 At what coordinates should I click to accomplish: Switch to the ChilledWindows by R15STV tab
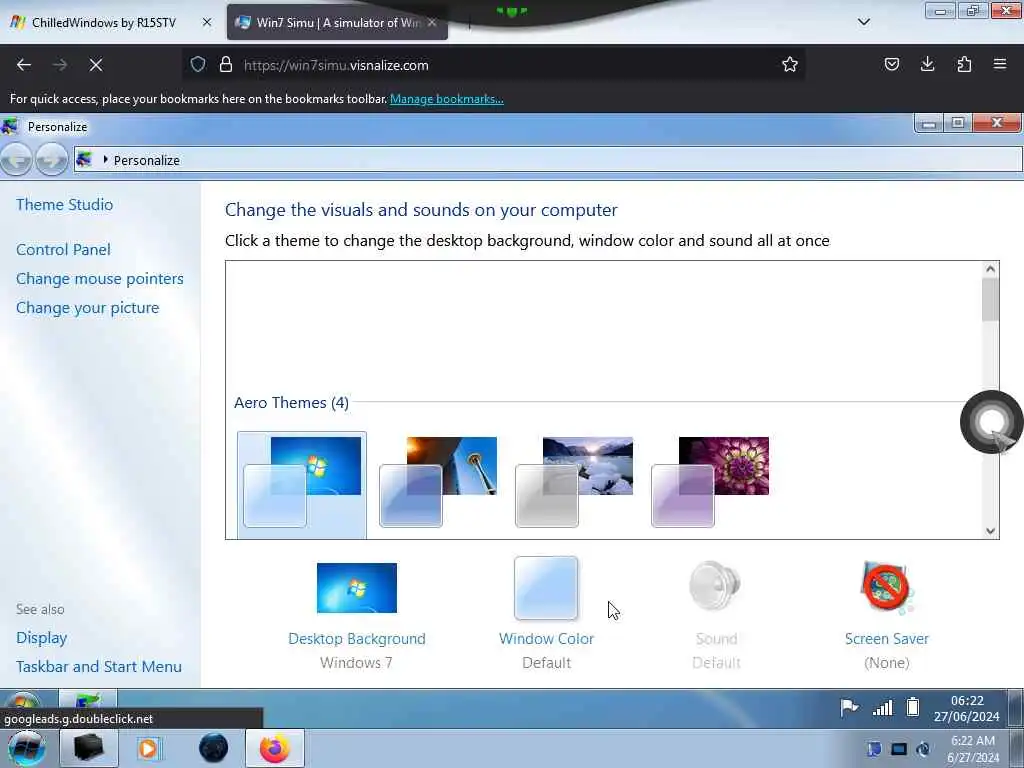pyautogui.click(x=111, y=22)
